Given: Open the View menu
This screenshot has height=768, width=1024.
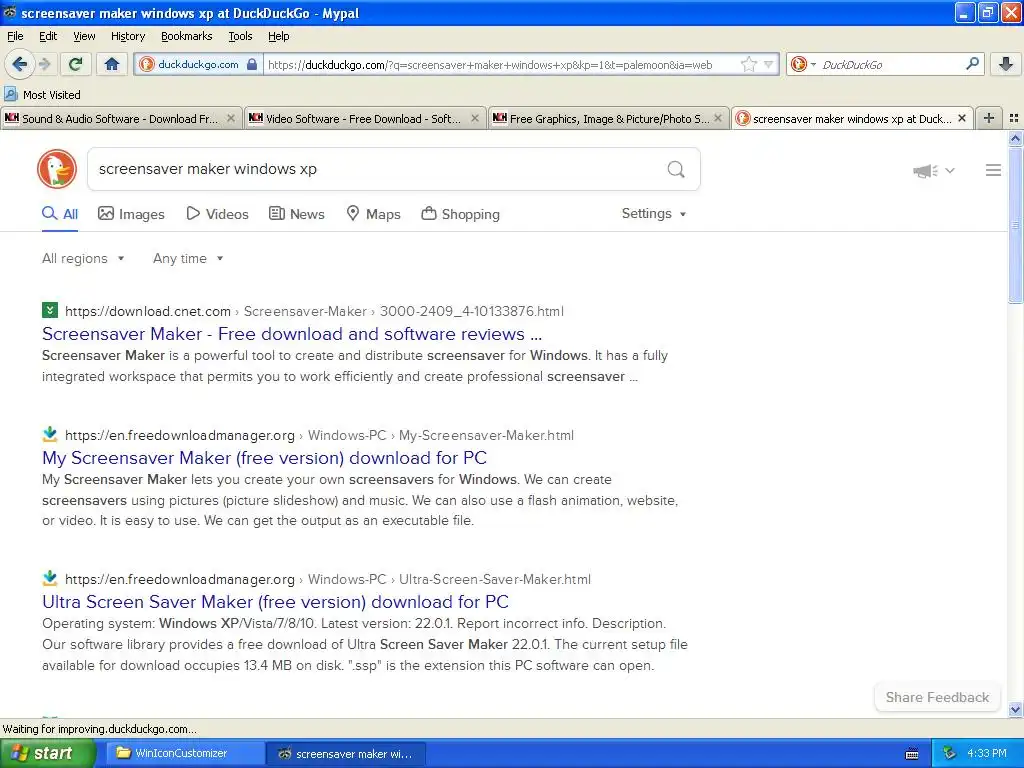Looking at the screenshot, I should [84, 36].
